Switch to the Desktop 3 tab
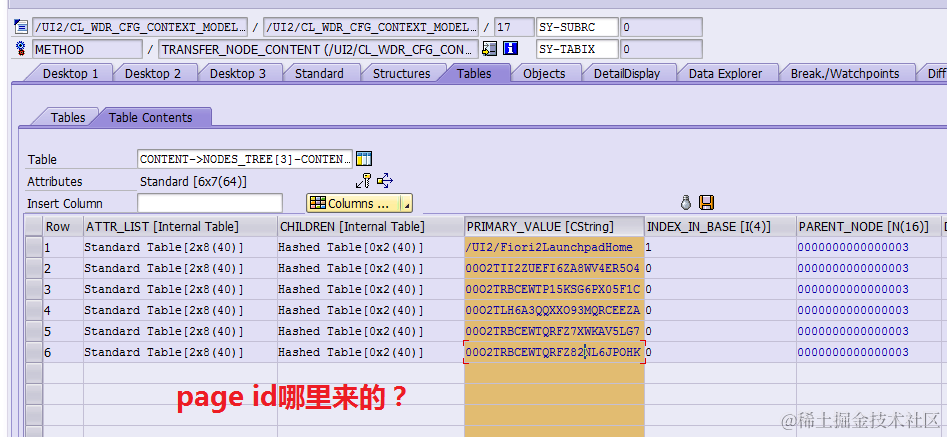 point(237,73)
